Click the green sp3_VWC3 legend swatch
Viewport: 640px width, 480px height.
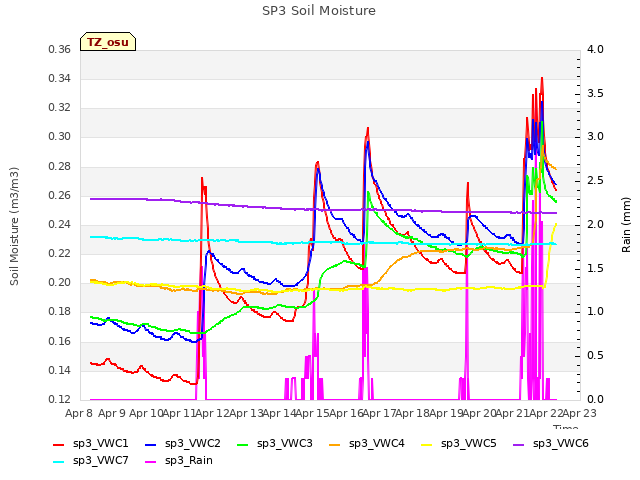coord(243,444)
